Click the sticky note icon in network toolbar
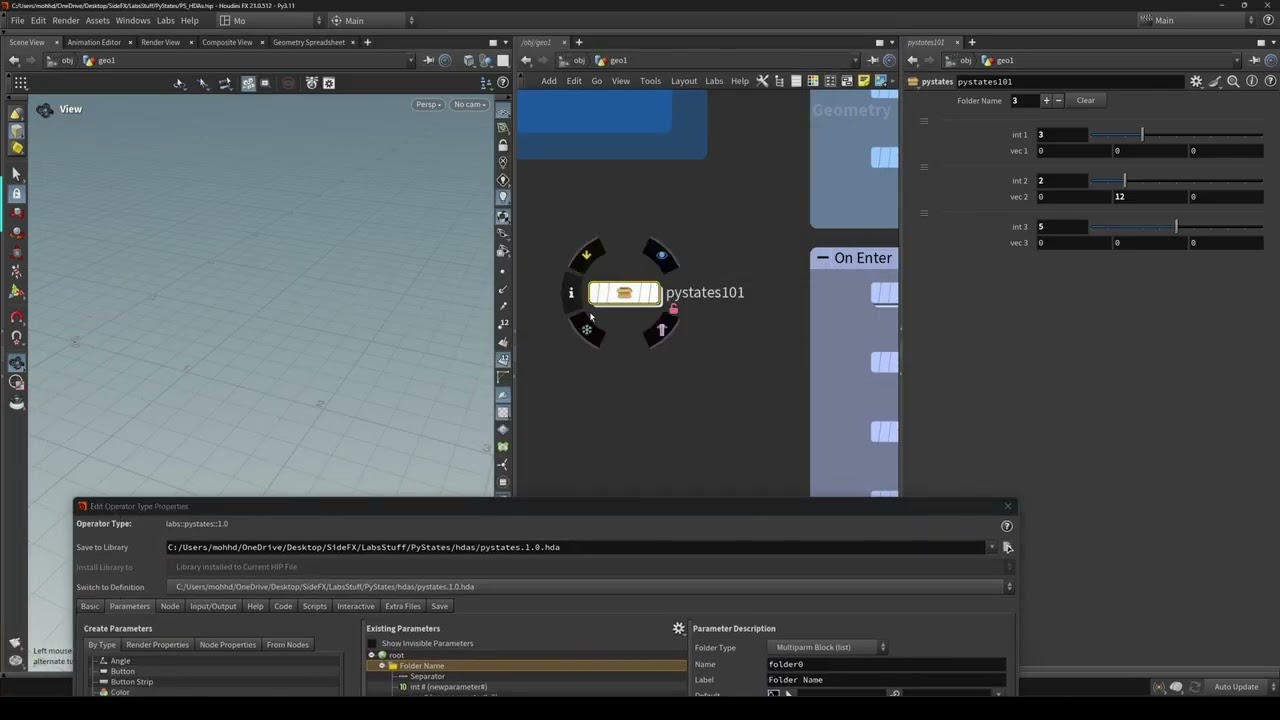Viewport: 1280px width, 720px height. [863, 81]
